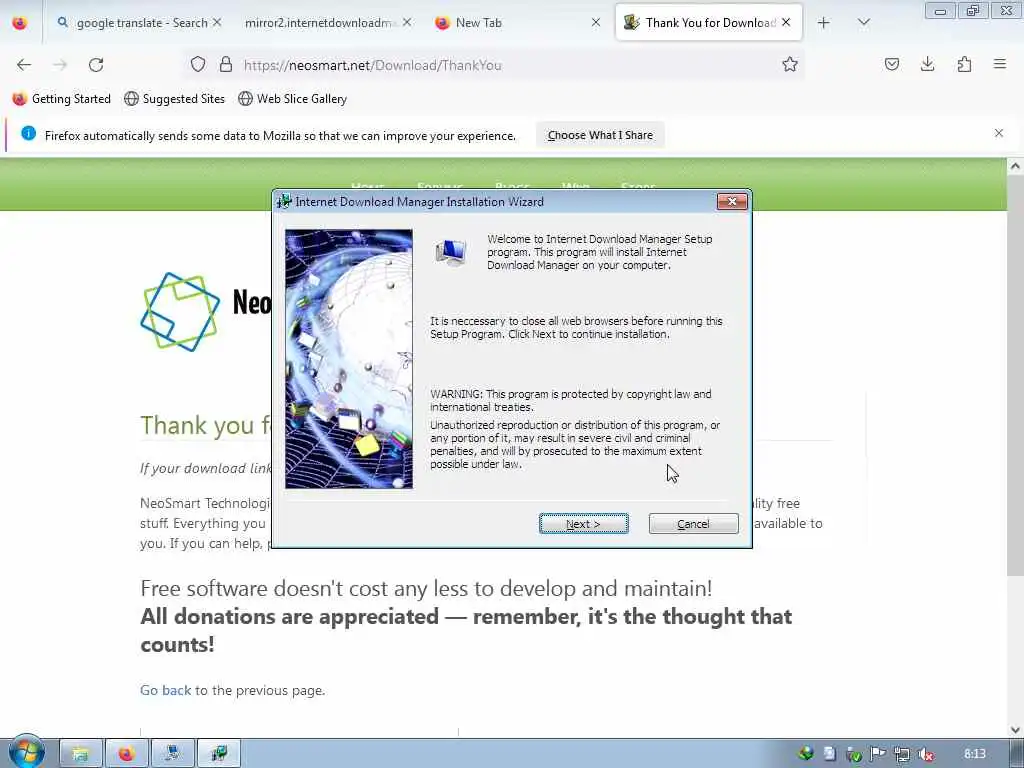This screenshot has width=1024, height=768.
Task: Close the mirror2 tab
Action: (x=407, y=22)
